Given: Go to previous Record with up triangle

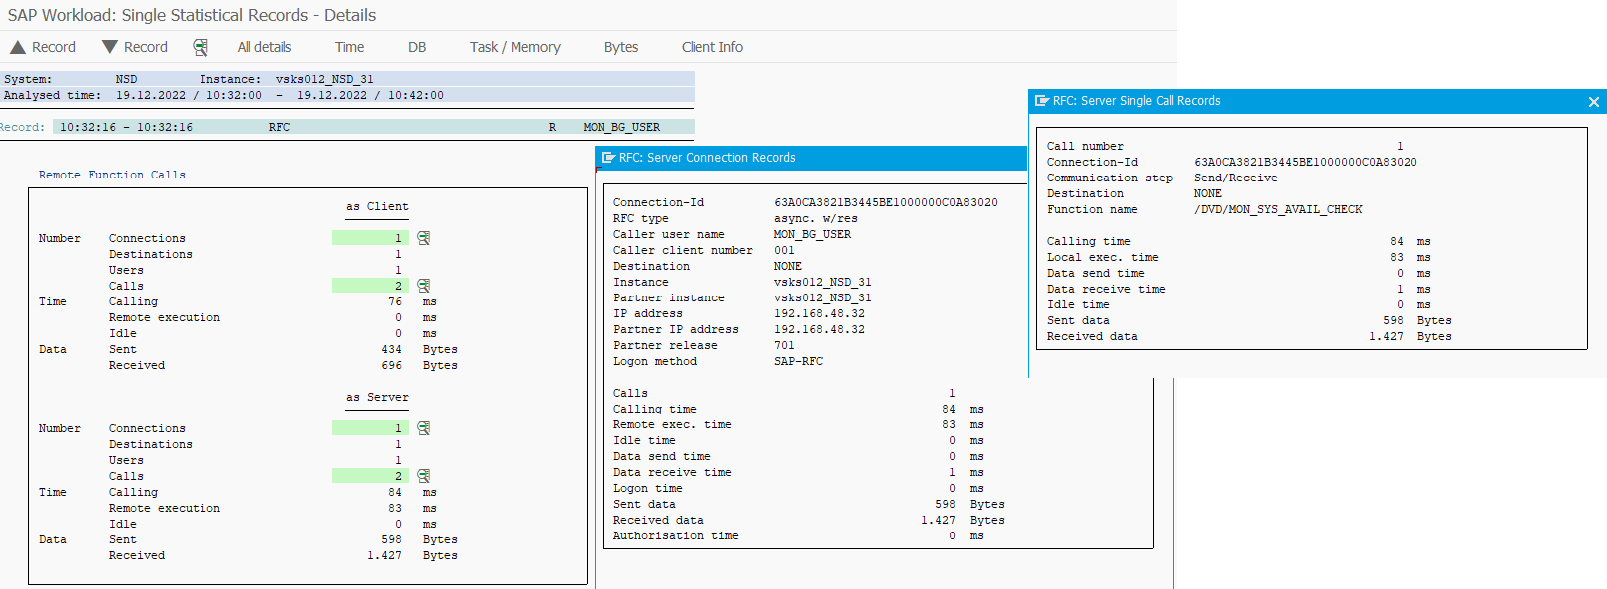Looking at the screenshot, I should [43, 47].
